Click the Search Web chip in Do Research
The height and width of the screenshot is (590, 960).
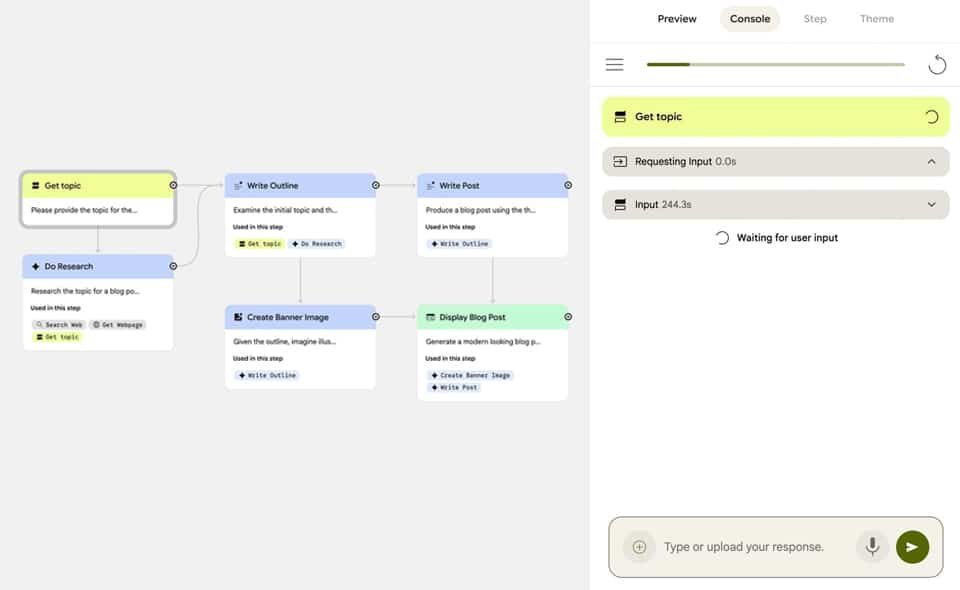(59, 324)
